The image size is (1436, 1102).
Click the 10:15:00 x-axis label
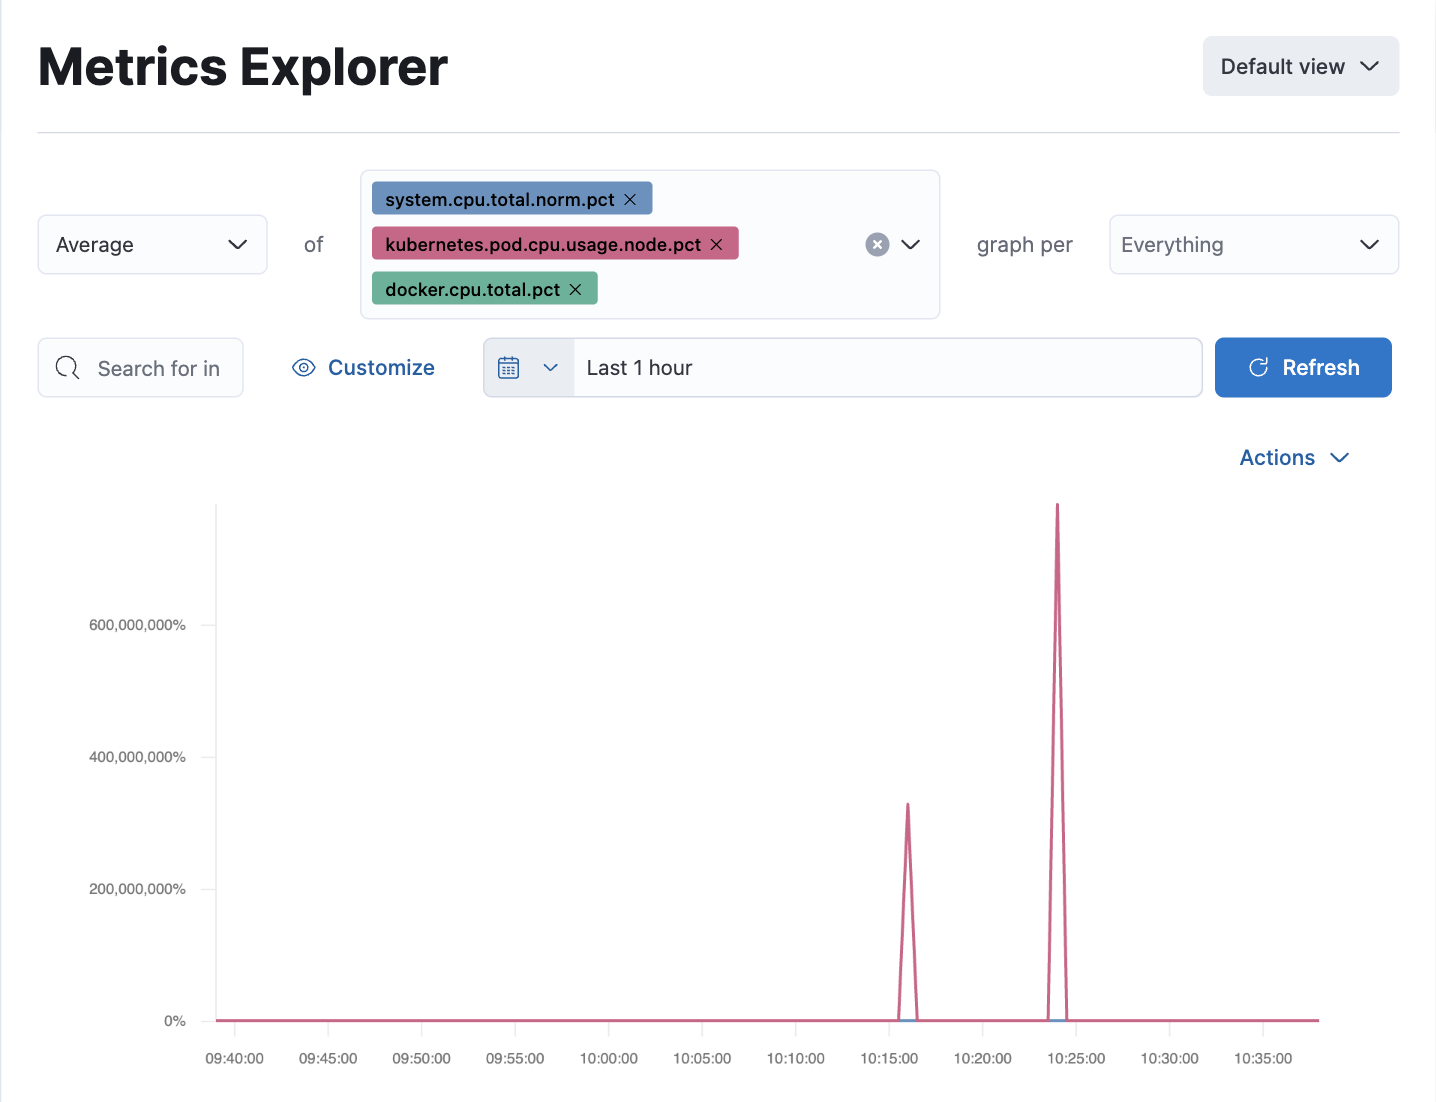click(x=889, y=1059)
